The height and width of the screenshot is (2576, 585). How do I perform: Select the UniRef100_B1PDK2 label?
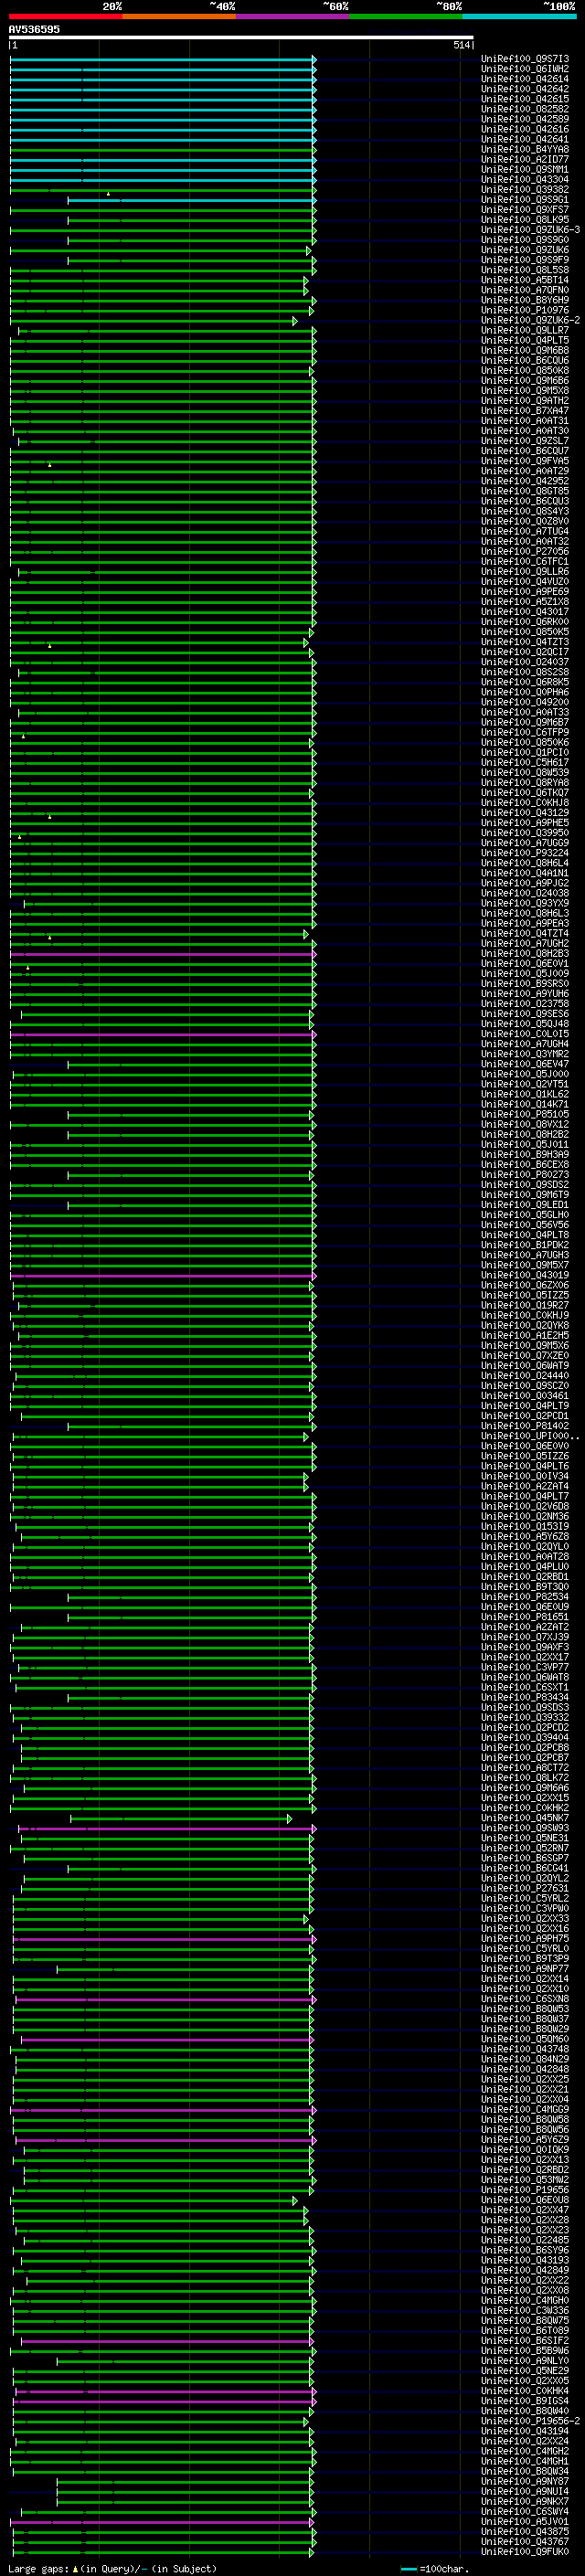525,1245
